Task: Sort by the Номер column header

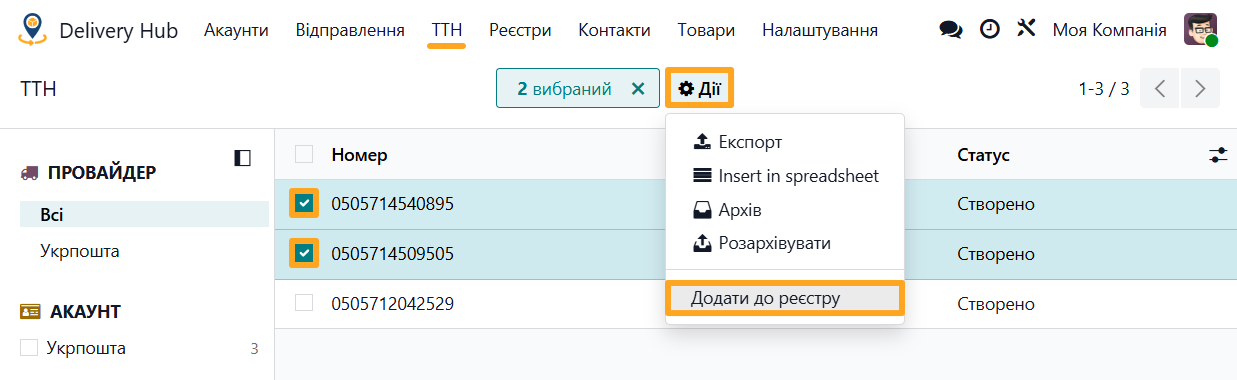Action: coord(359,155)
